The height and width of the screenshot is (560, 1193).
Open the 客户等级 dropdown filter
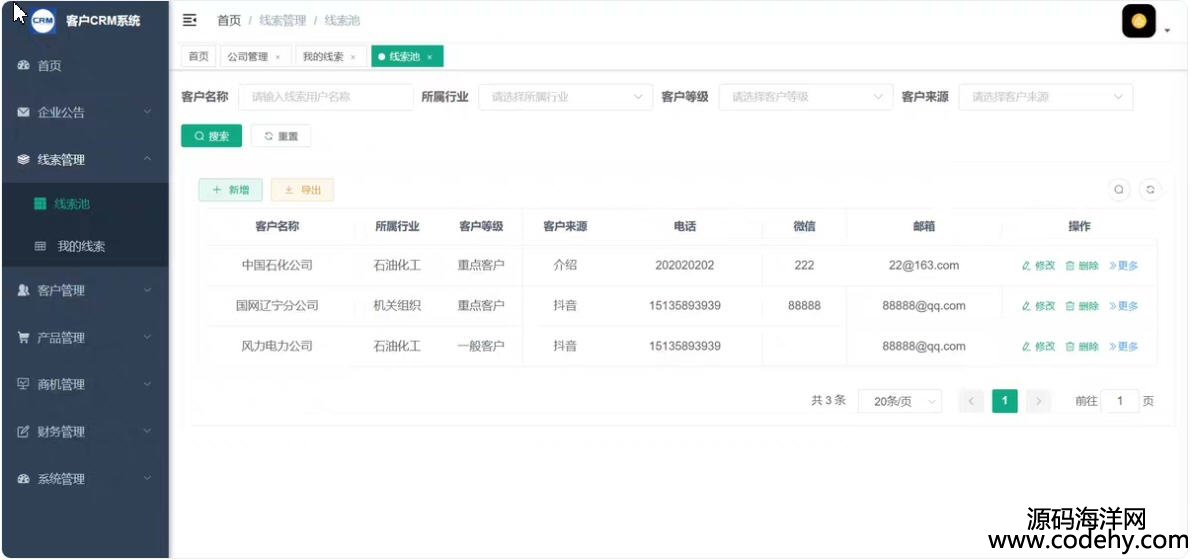[805, 97]
